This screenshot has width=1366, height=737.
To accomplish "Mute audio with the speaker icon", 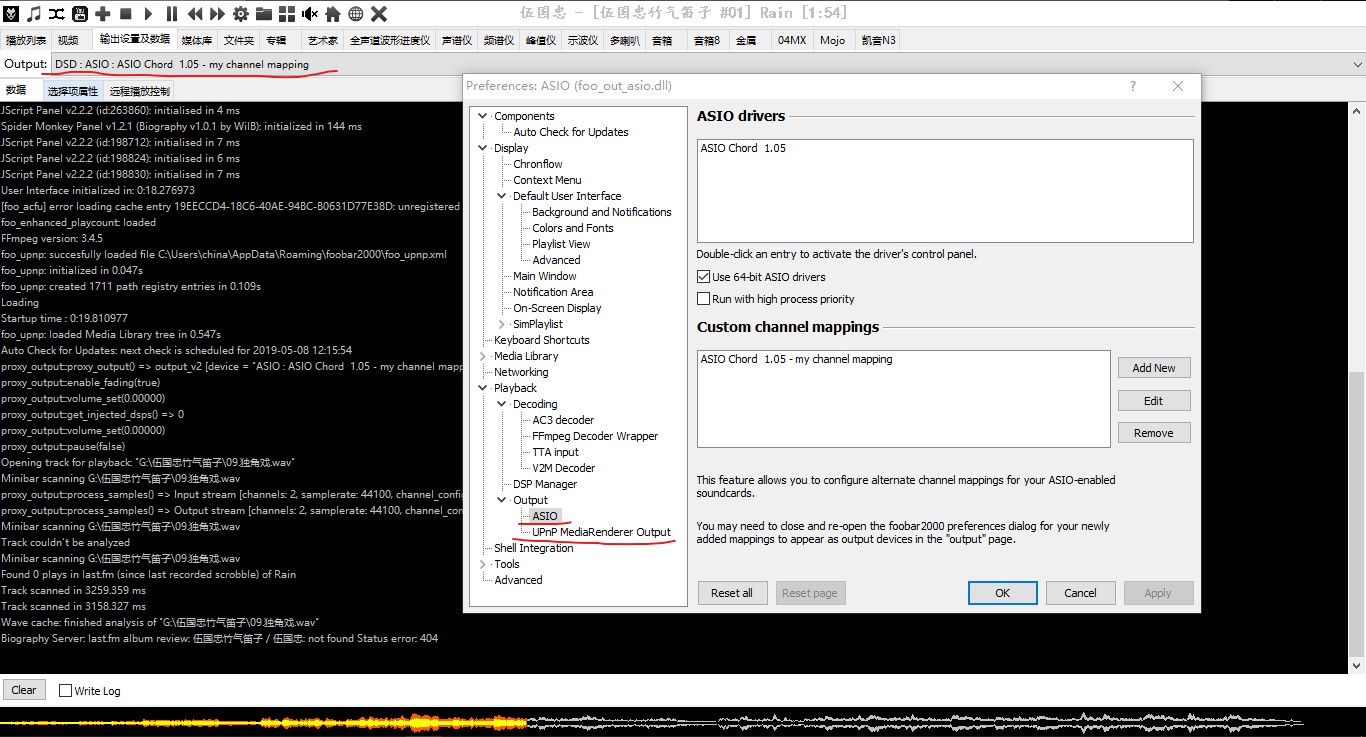I will click(x=309, y=13).
